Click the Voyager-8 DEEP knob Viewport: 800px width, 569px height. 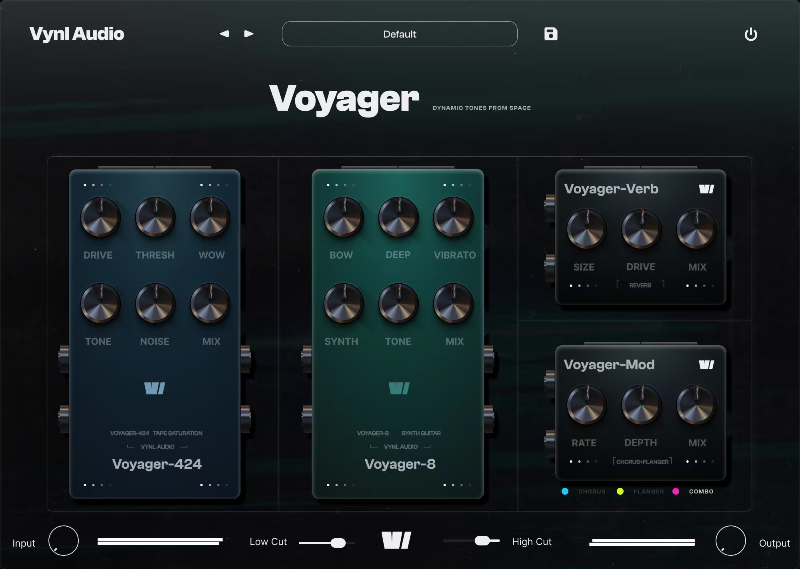(398, 217)
